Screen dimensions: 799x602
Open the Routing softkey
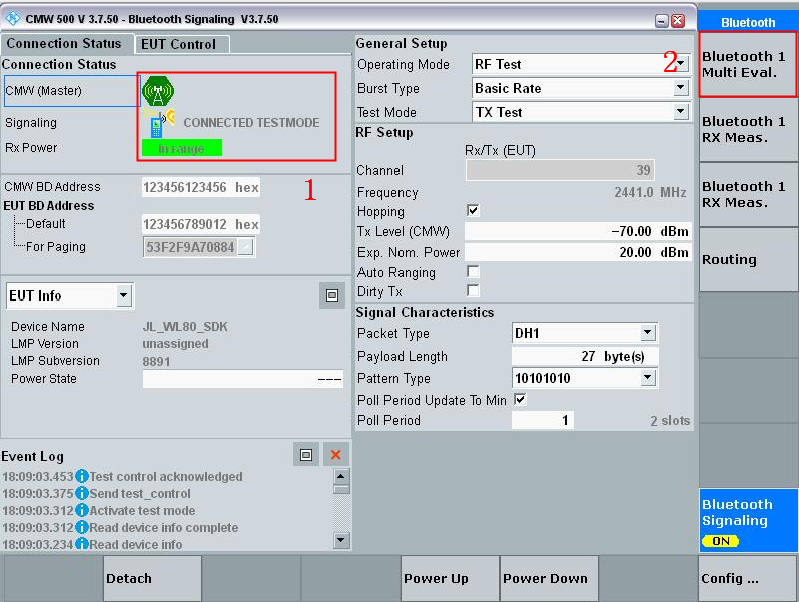[x=748, y=259]
